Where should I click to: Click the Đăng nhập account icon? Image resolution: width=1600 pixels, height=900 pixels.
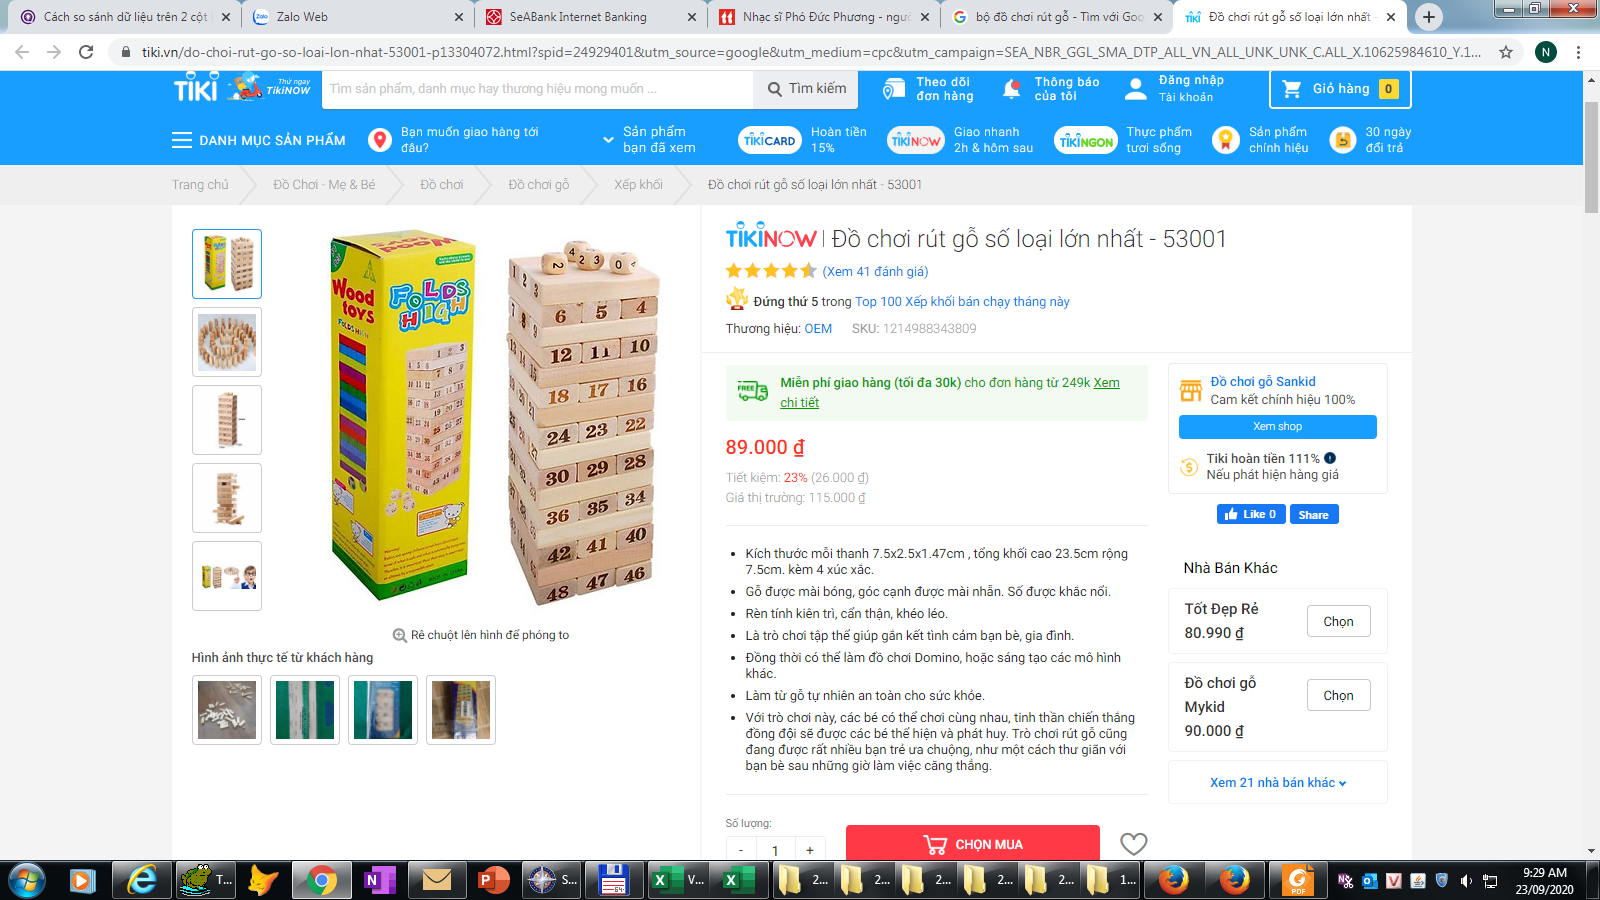tap(1136, 89)
